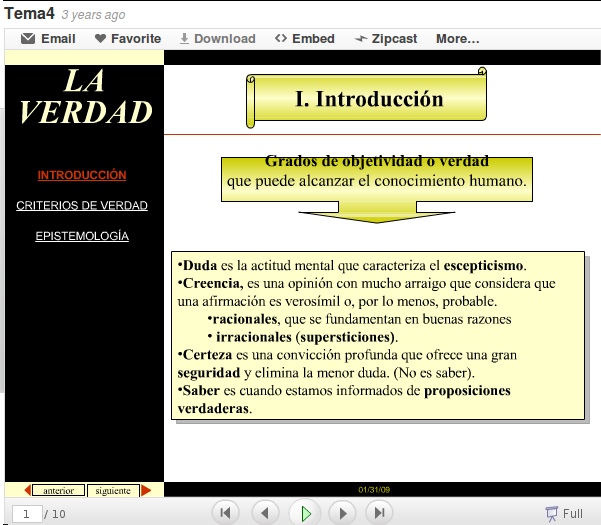The image size is (601, 525).
Task: Play the slideshow with green button
Action: tap(304, 513)
